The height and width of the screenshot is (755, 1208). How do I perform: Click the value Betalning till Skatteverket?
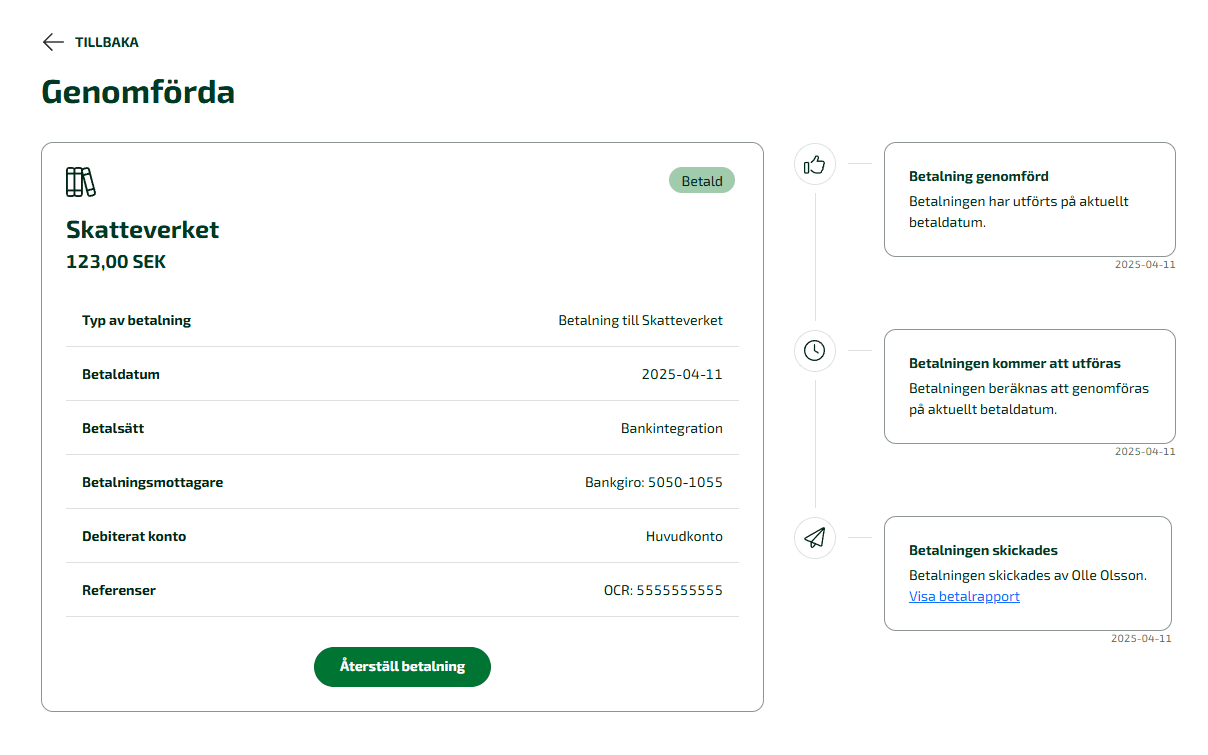coord(640,320)
